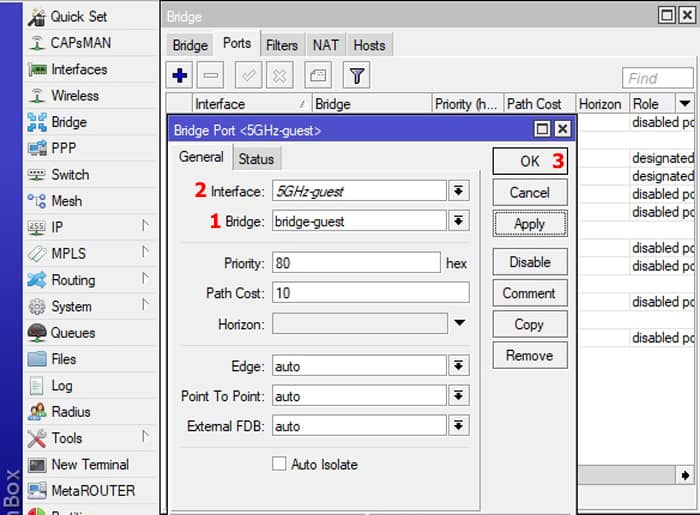Sort by the Horizon column header
This screenshot has height=515, width=700.
point(602,104)
